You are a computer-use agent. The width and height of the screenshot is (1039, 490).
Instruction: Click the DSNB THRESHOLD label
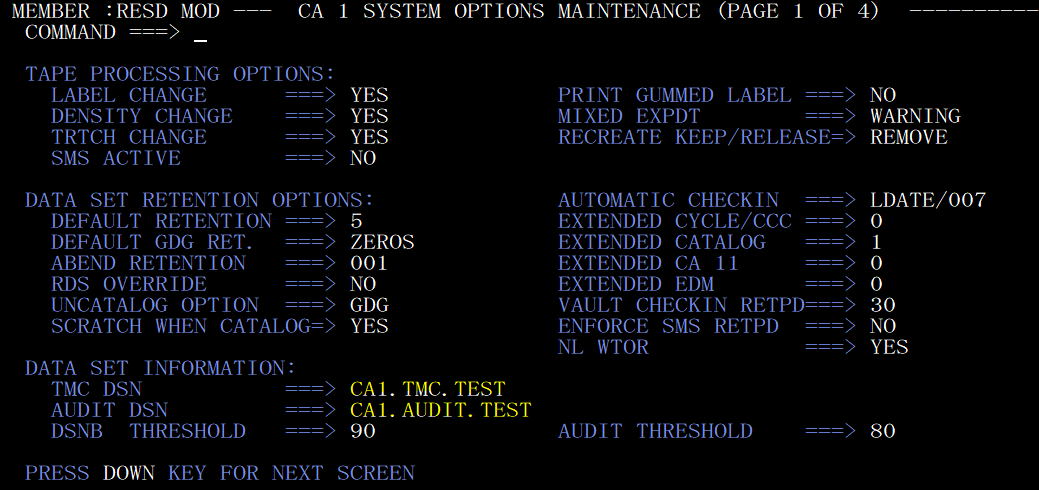148,432
